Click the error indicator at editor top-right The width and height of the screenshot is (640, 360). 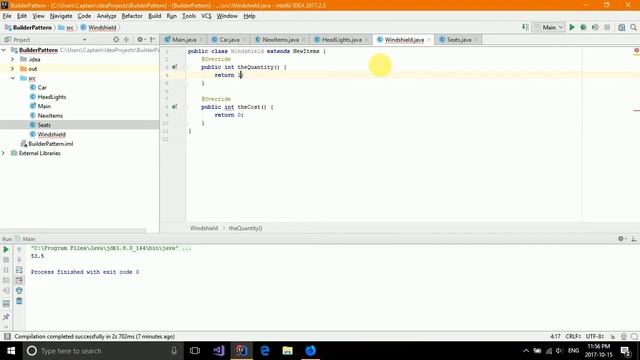point(636,51)
